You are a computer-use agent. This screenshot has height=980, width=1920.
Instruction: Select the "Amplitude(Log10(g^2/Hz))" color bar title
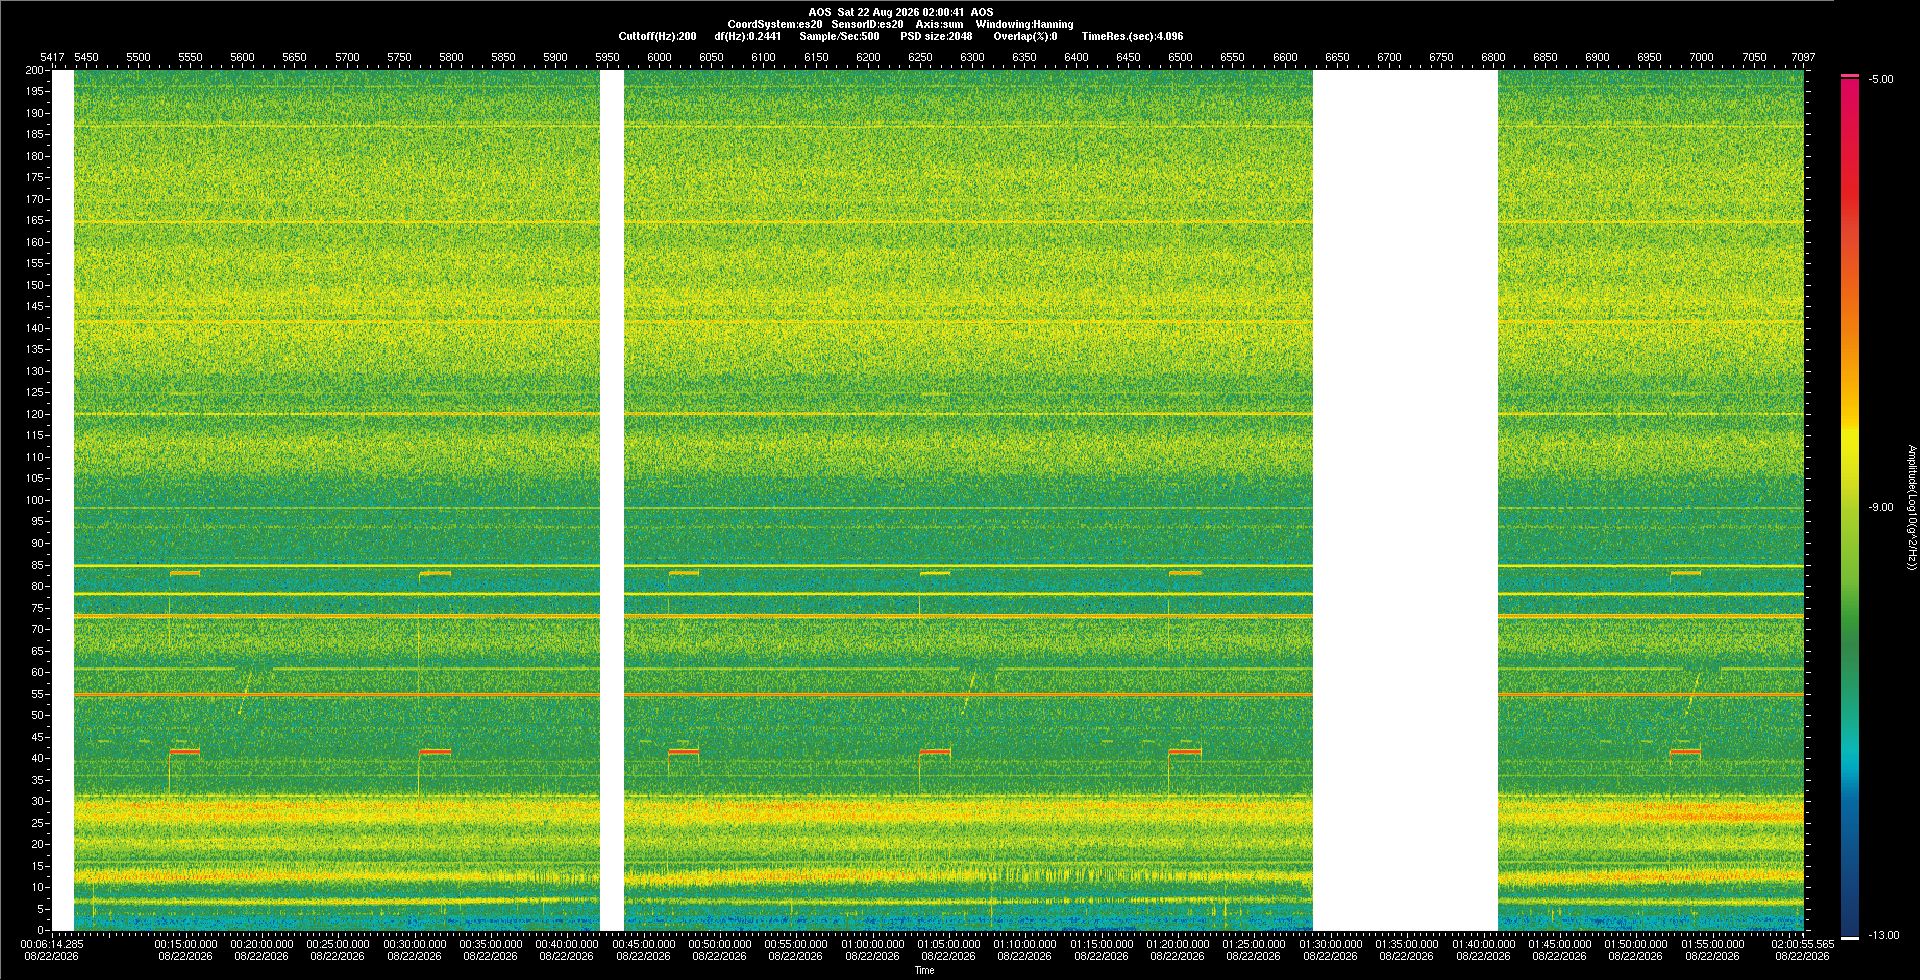(1911, 507)
